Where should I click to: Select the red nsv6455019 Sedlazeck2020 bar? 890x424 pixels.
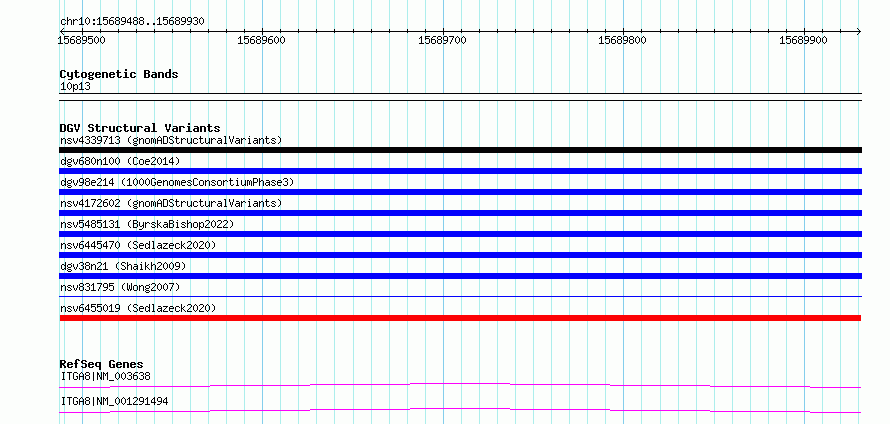click(x=460, y=318)
